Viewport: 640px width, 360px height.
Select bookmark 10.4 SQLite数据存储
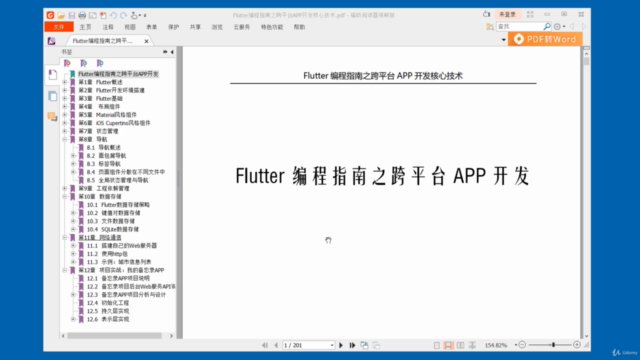[113, 229]
